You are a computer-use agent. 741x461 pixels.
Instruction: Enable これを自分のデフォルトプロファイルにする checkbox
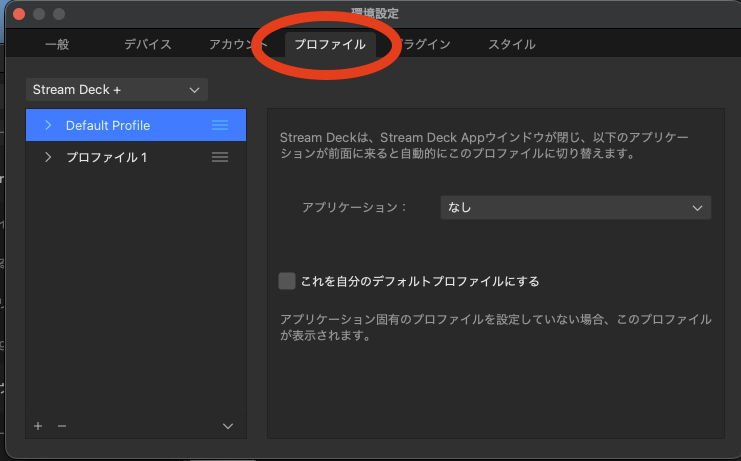pos(287,281)
